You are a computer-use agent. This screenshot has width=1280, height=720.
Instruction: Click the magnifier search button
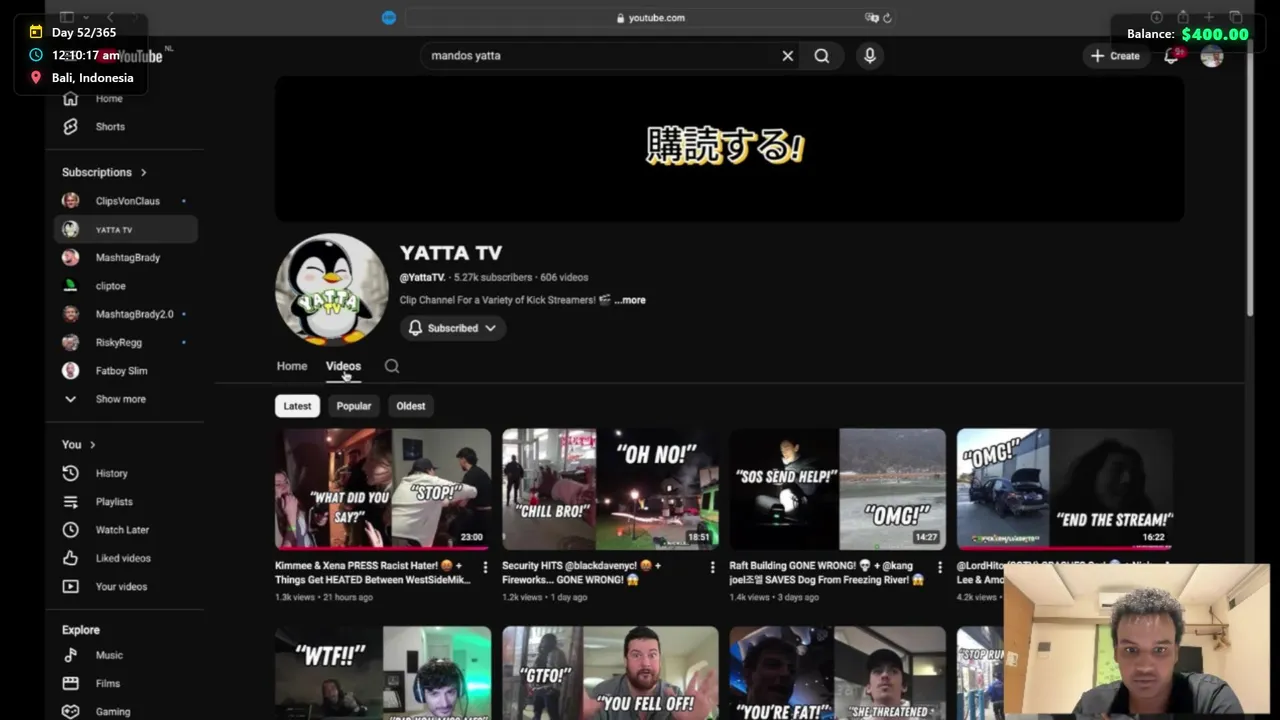[822, 56]
